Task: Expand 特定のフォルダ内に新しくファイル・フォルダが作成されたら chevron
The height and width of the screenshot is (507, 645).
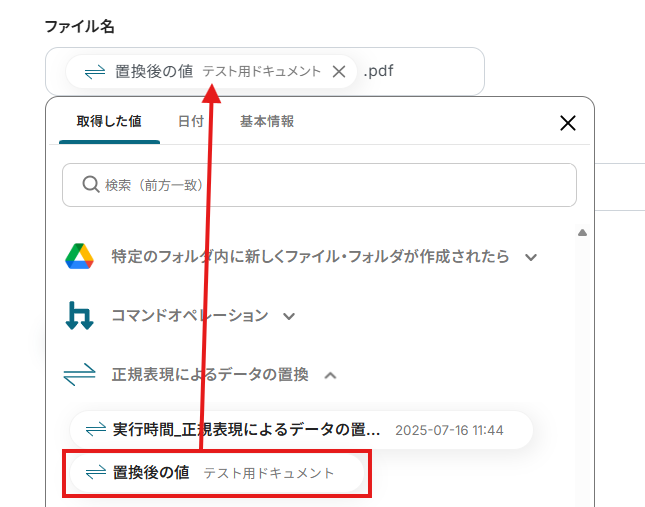Action: click(x=531, y=257)
